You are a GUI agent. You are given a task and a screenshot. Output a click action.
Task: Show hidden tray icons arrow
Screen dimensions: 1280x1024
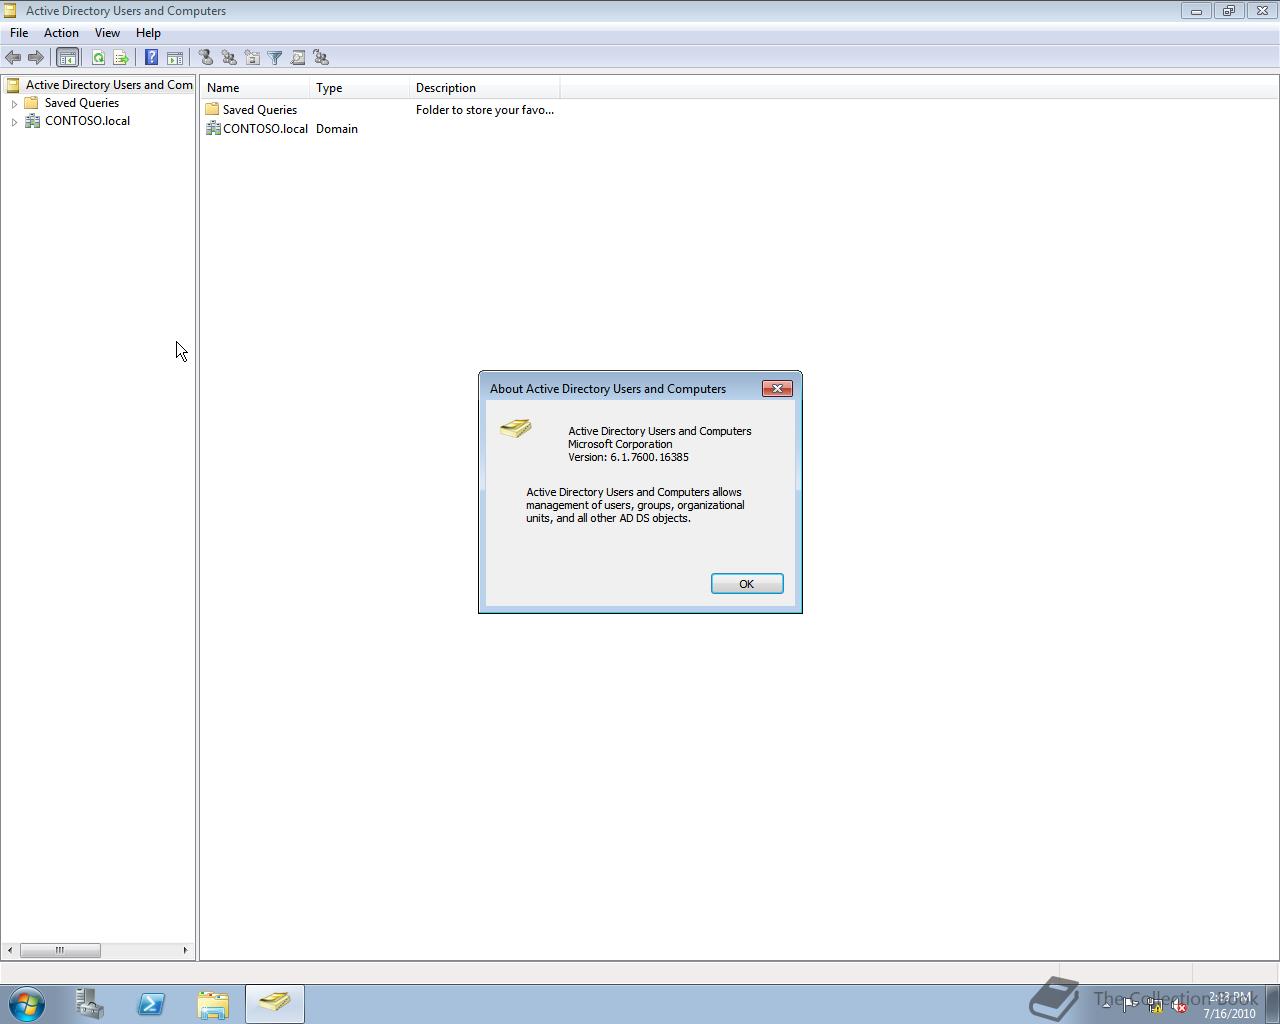pos(1106,1005)
